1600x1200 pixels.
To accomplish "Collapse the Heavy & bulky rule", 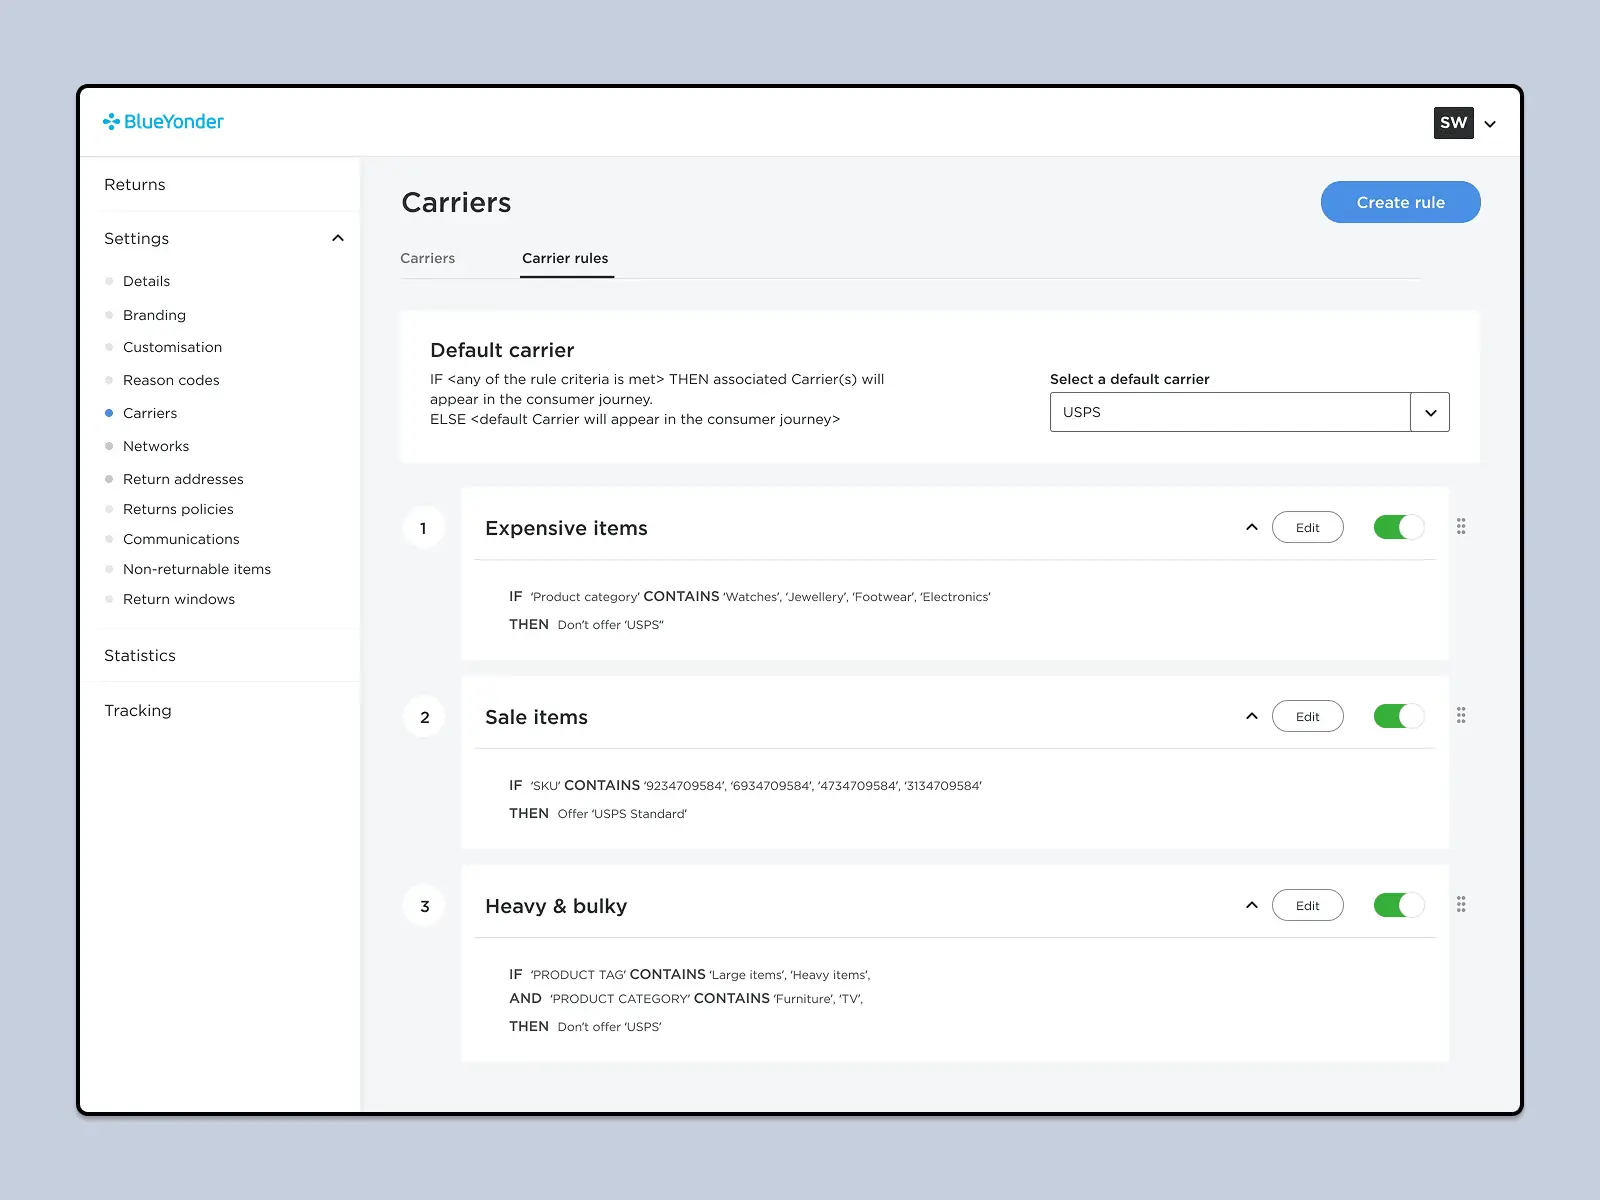I will tap(1251, 905).
